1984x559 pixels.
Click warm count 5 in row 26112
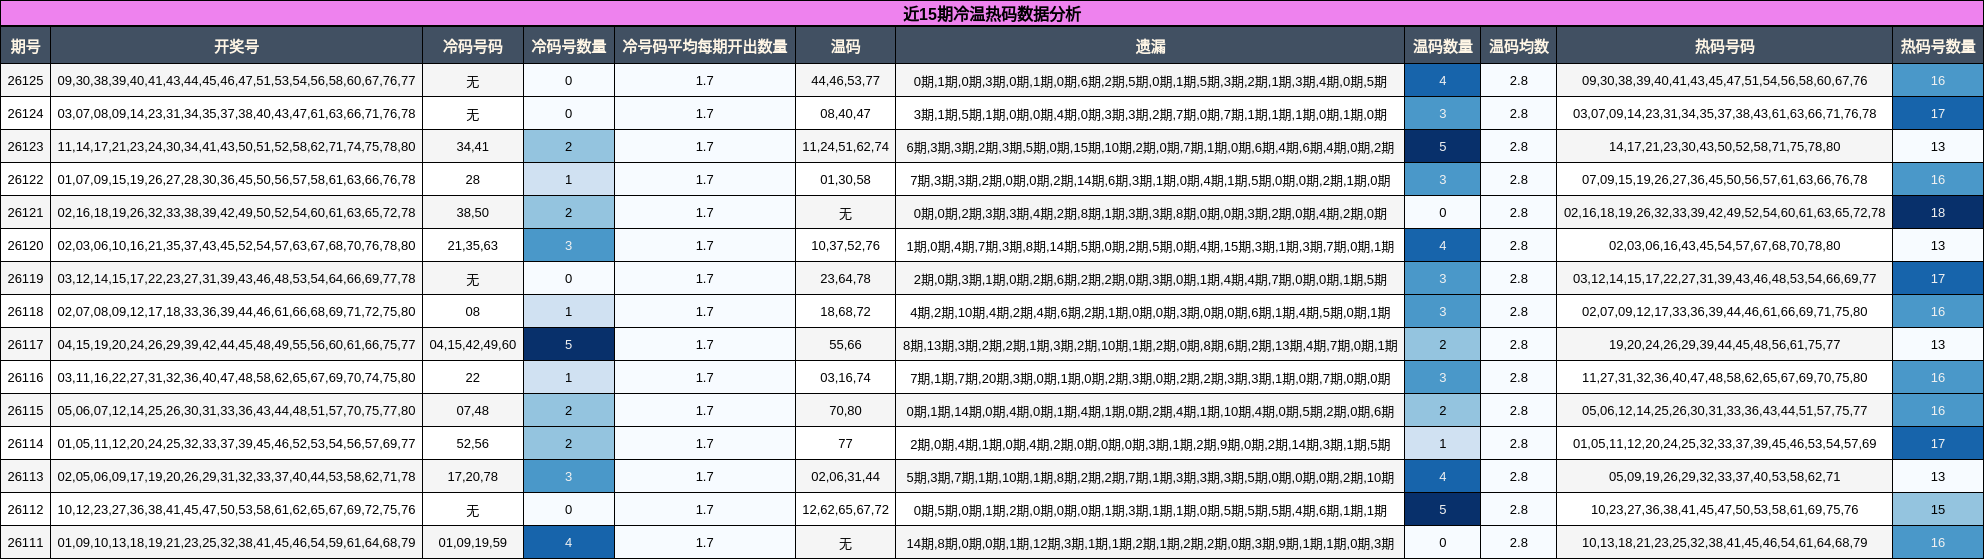pyautogui.click(x=1442, y=510)
